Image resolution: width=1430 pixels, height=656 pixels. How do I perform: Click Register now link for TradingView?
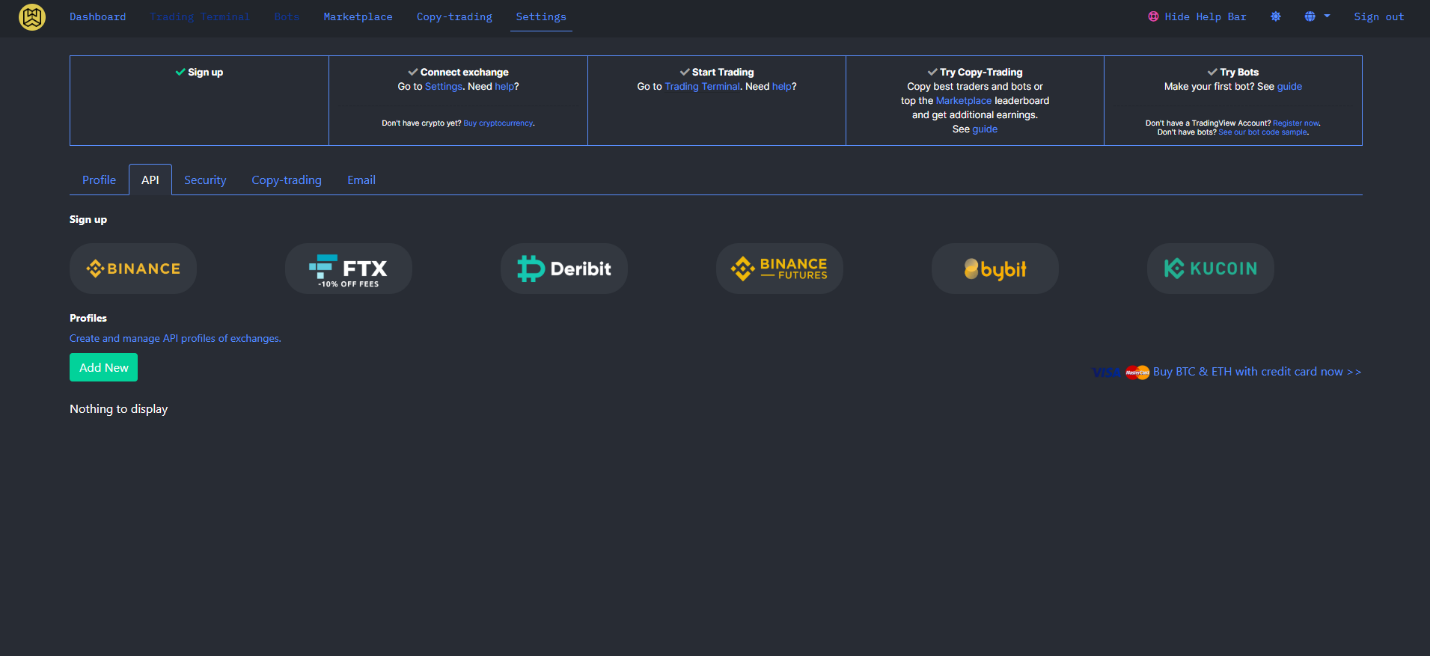tap(1296, 123)
